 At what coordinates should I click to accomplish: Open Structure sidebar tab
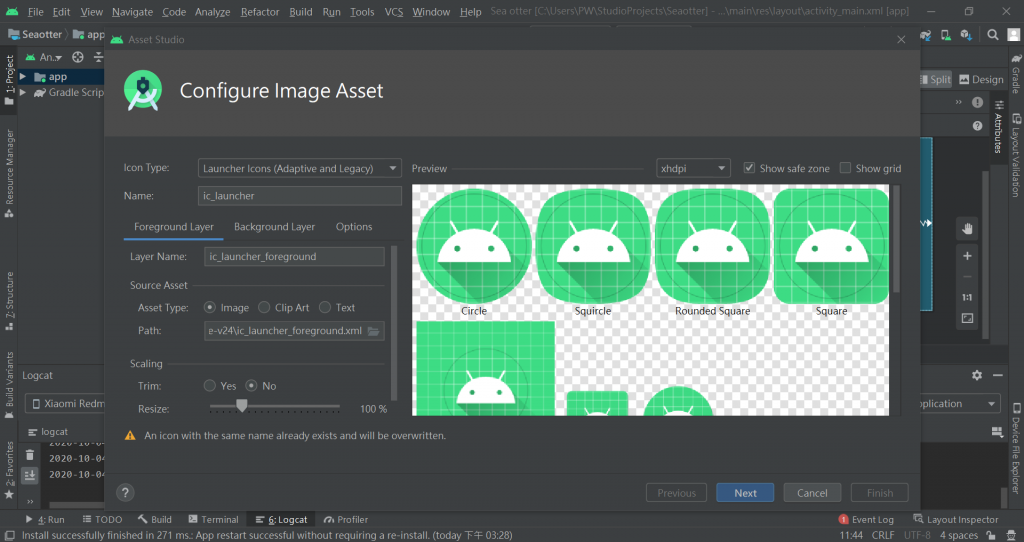coord(9,300)
